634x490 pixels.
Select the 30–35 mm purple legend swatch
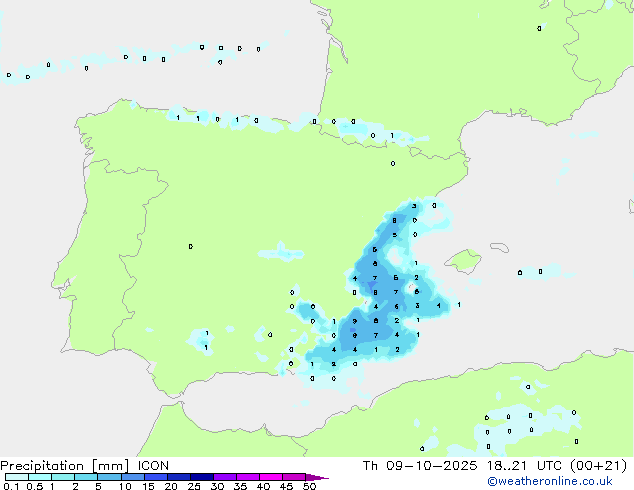click(224, 477)
